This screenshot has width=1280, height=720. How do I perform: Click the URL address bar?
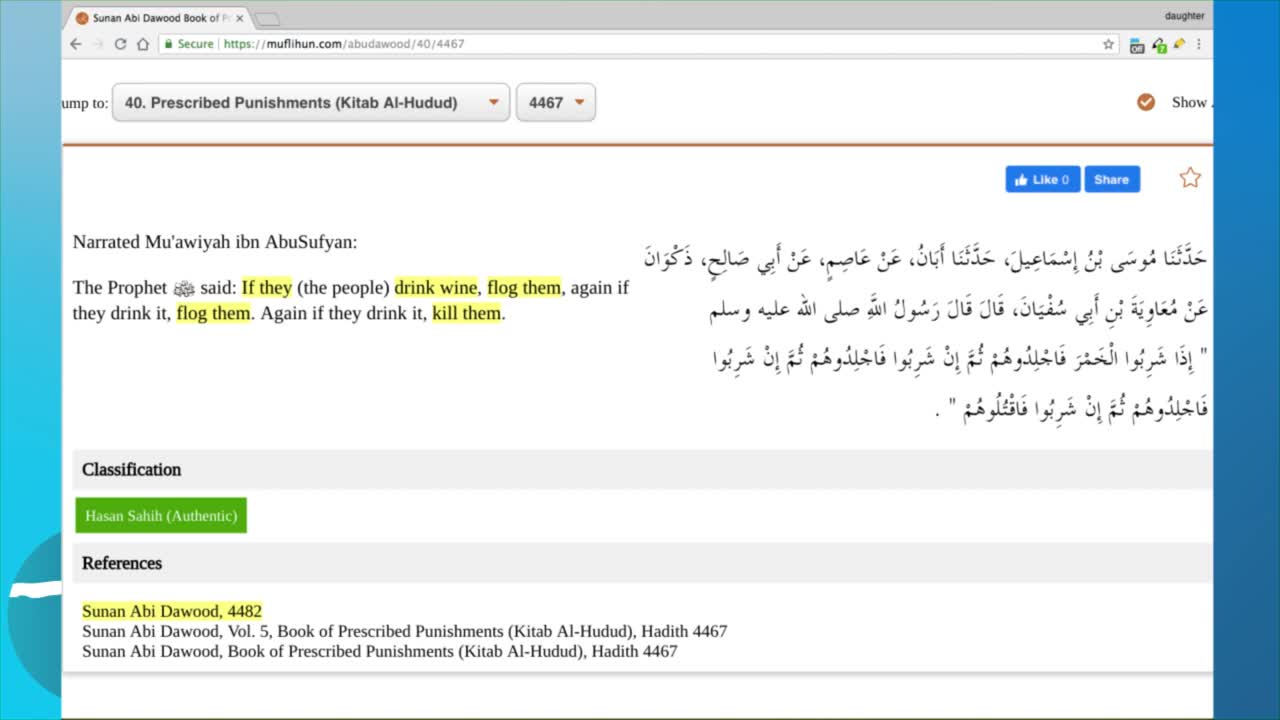tap(640, 44)
